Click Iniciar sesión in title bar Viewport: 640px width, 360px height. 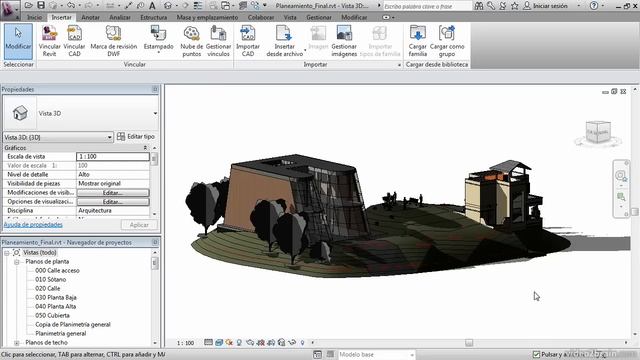[549, 6]
